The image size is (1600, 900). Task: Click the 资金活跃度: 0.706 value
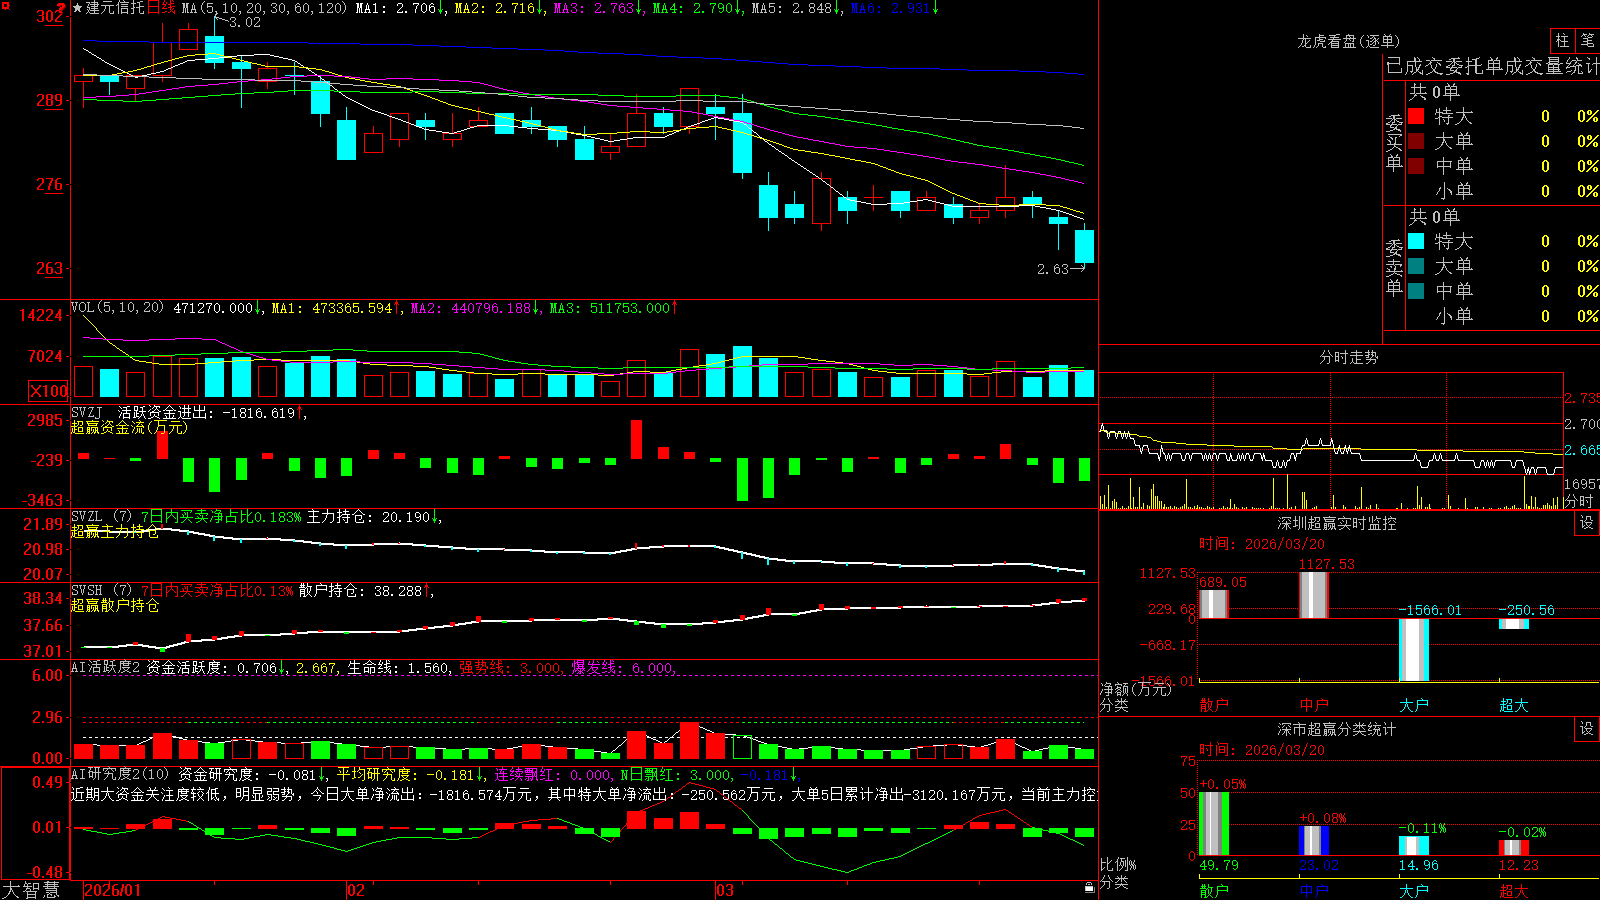217,667
